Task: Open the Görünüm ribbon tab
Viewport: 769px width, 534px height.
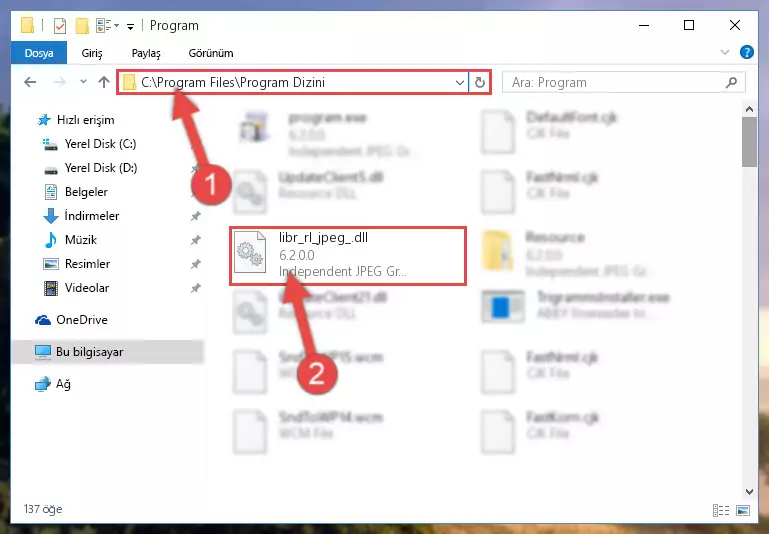Action: 211,53
